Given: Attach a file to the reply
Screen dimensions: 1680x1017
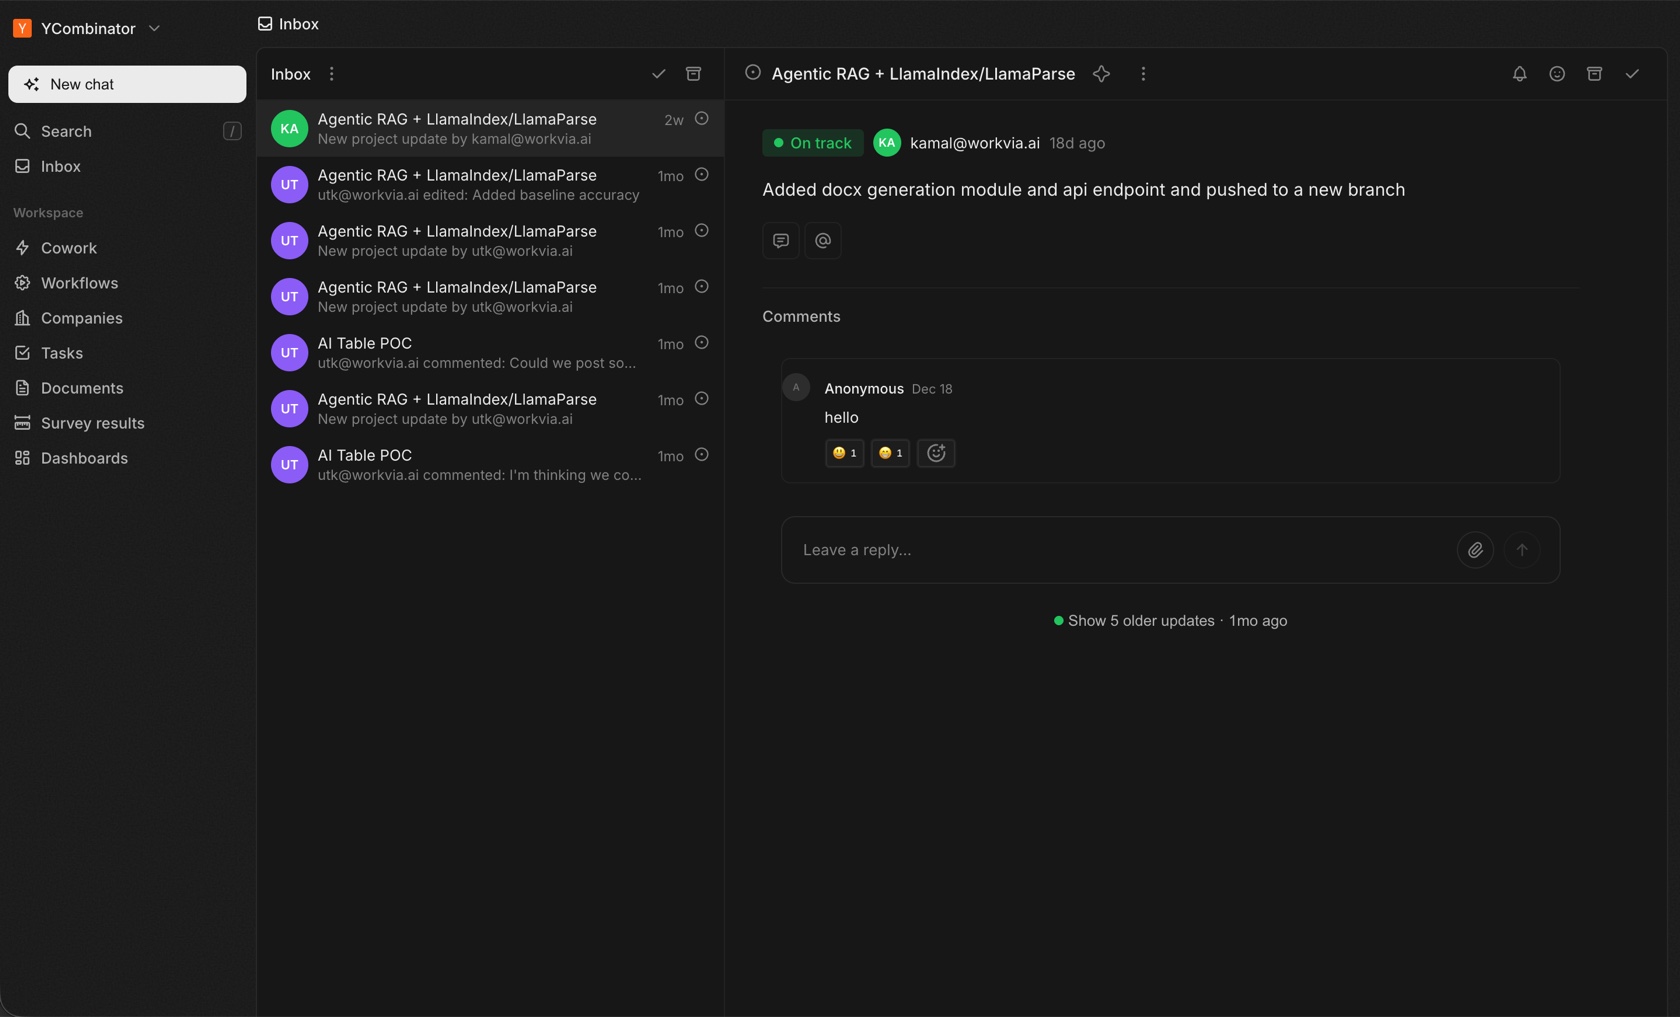Looking at the screenshot, I should pos(1475,550).
